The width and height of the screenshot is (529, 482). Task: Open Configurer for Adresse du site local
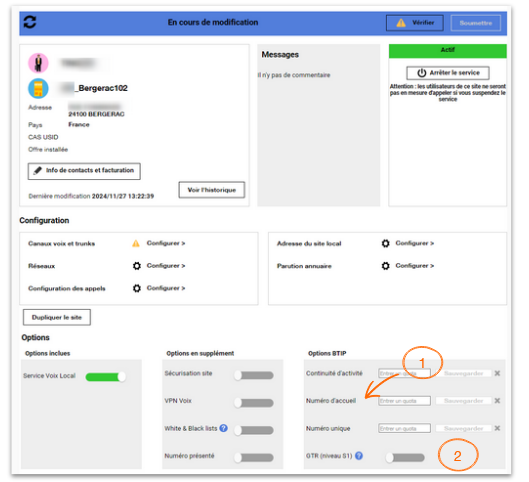tap(415, 243)
